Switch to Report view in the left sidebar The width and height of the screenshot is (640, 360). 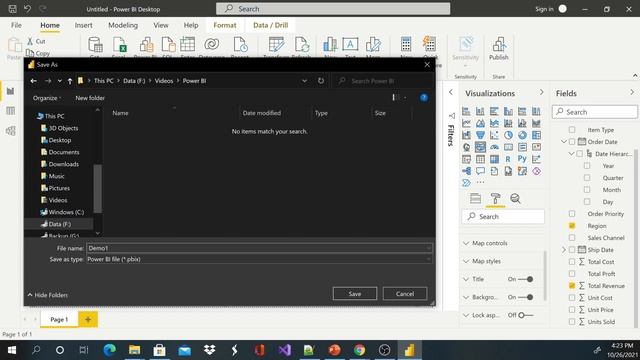click(x=11, y=91)
